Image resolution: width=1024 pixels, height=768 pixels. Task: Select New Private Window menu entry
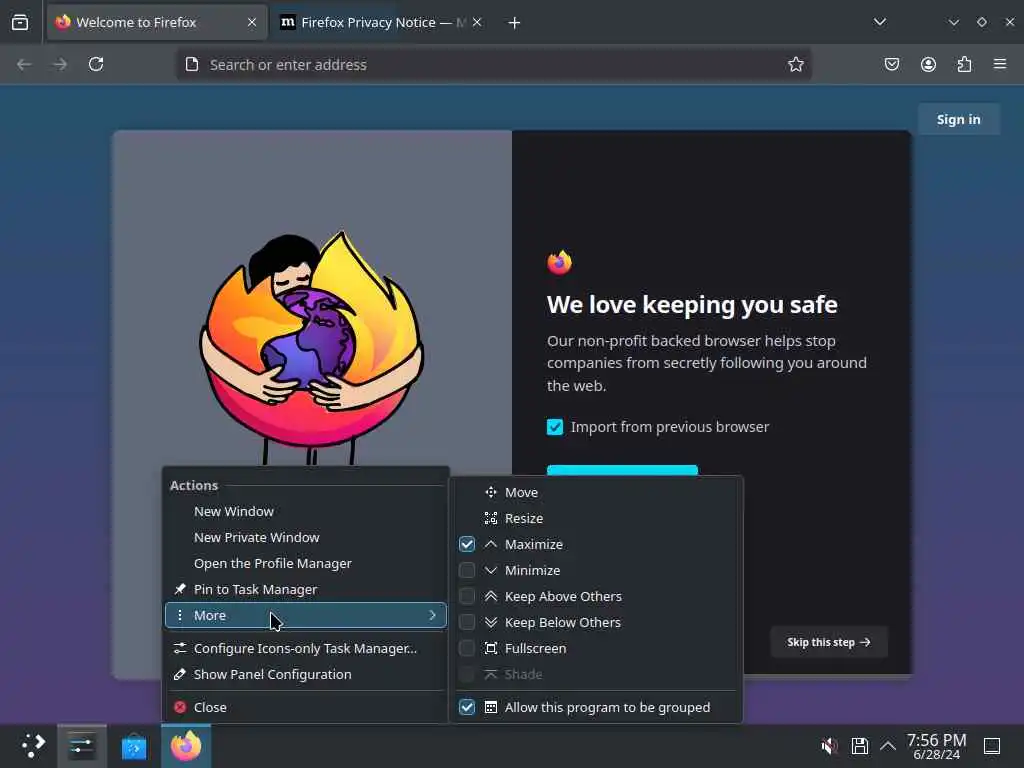(306, 537)
